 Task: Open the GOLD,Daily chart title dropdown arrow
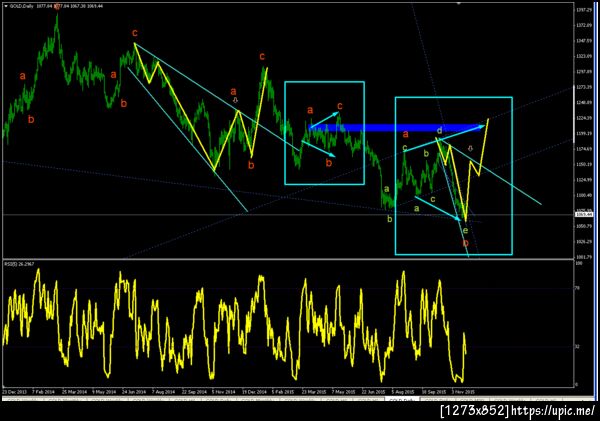pos(5,6)
